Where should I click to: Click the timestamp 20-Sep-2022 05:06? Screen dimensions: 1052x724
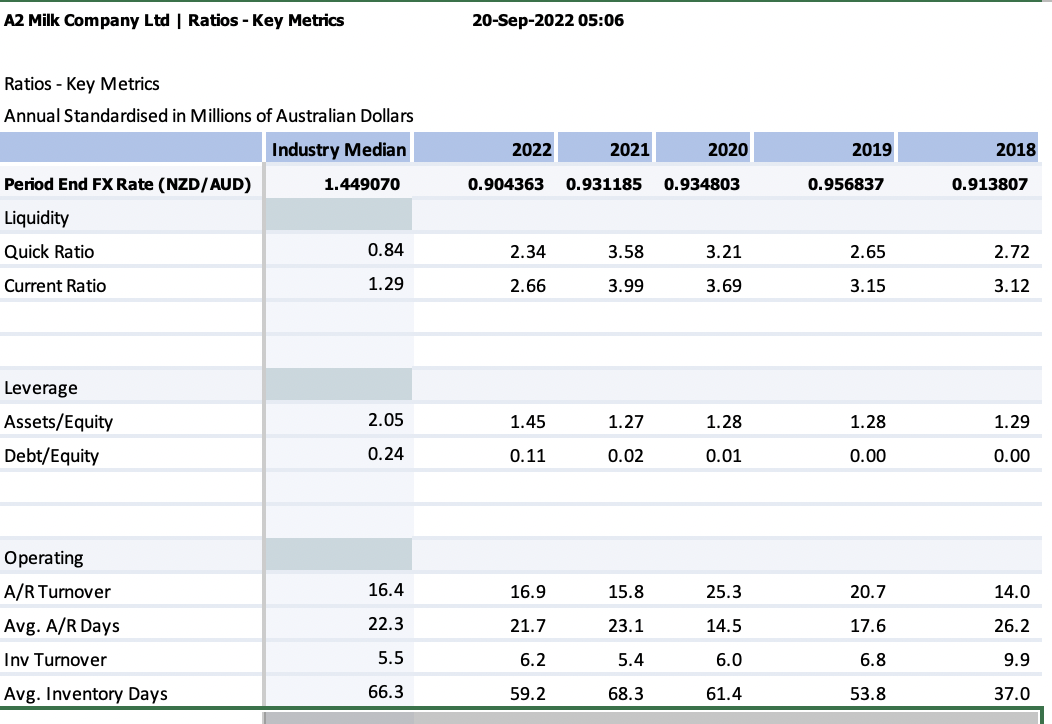[x=548, y=21]
